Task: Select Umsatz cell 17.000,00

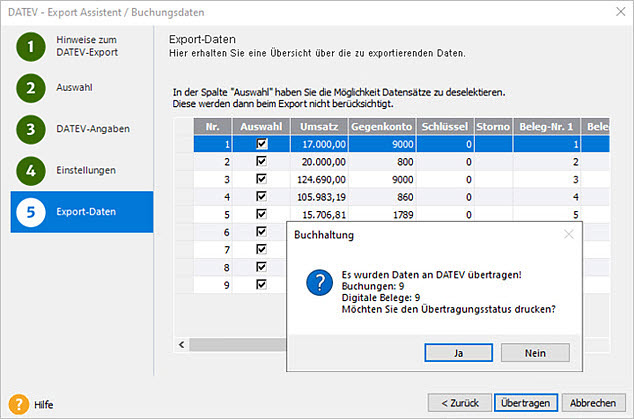Action: coord(319,144)
